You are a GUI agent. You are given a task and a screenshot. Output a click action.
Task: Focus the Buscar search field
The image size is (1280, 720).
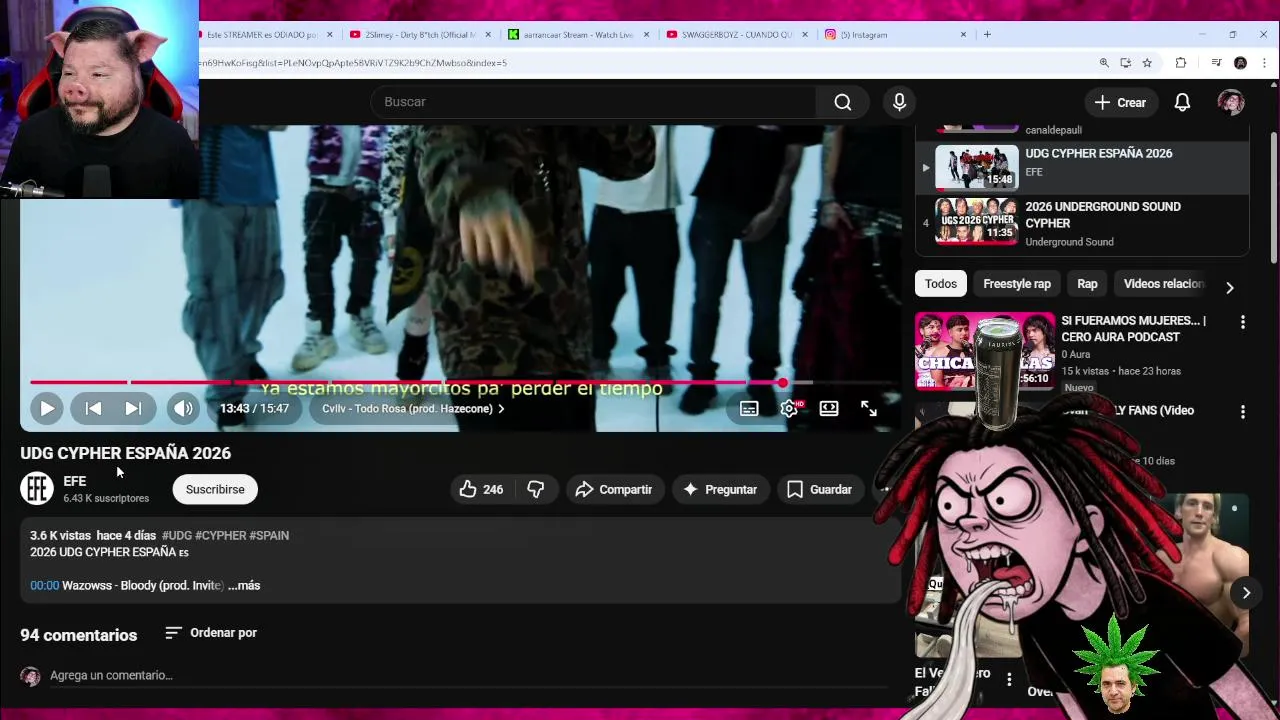[x=593, y=102]
